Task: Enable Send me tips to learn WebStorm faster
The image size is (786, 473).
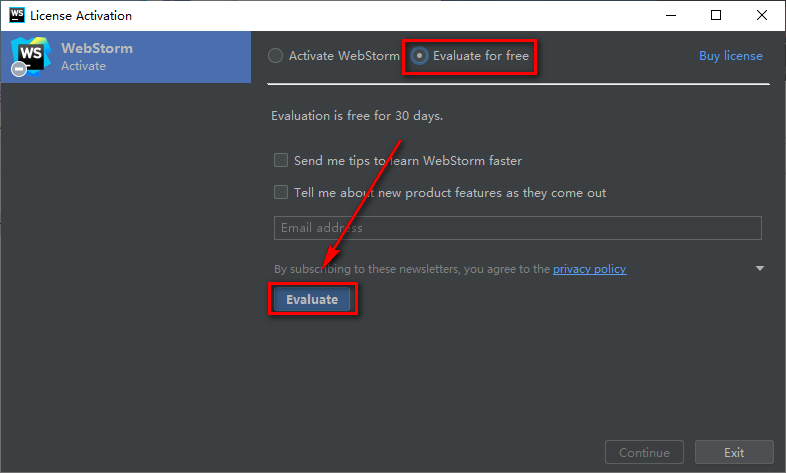Action: click(x=281, y=160)
